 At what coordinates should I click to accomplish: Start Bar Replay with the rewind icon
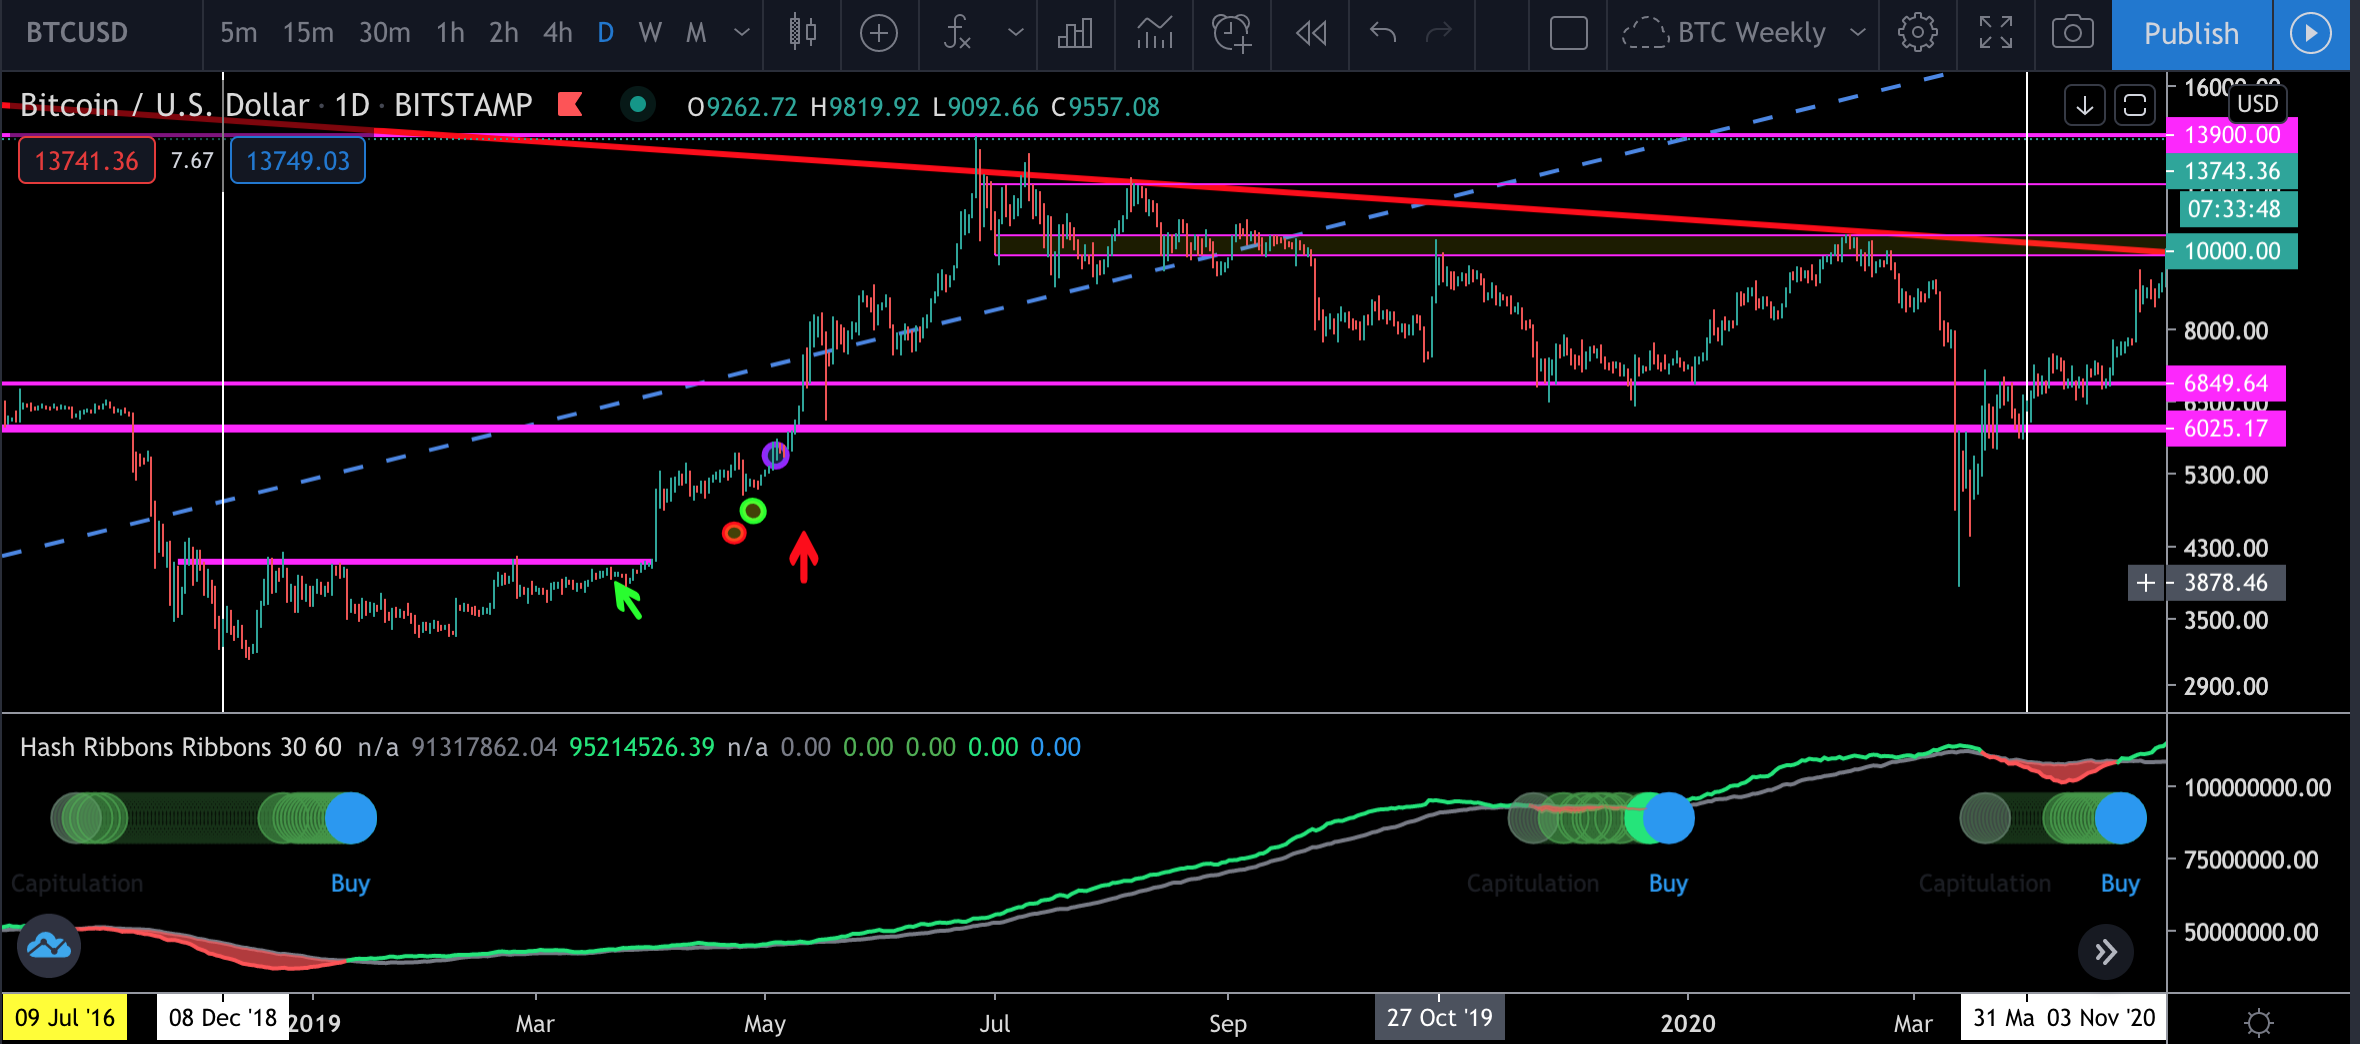[x=1311, y=33]
